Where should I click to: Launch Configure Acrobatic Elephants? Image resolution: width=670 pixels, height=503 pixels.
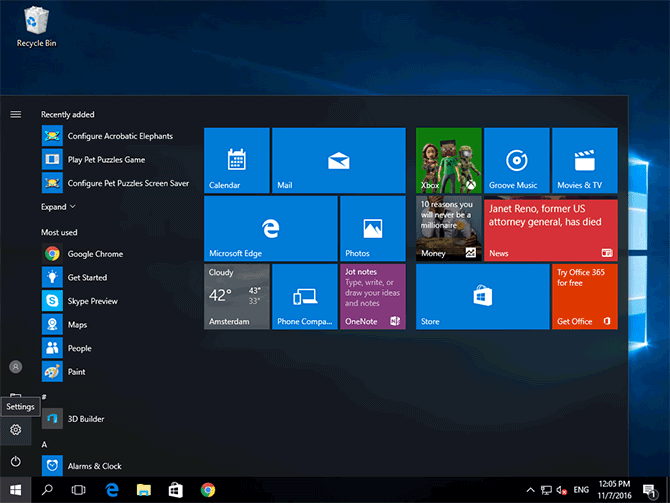pyautogui.click(x=115, y=136)
